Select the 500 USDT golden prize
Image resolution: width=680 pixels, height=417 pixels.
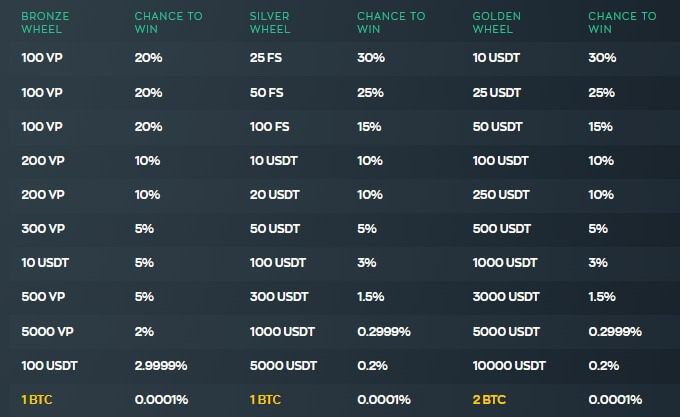(501, 228)
